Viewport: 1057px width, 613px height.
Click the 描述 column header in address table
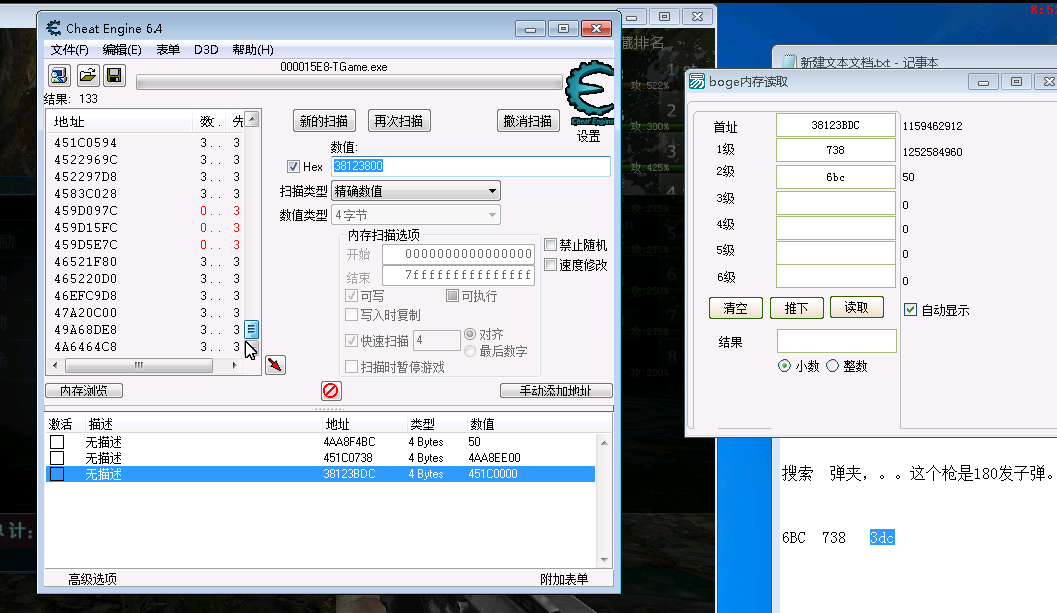(100, 424)
